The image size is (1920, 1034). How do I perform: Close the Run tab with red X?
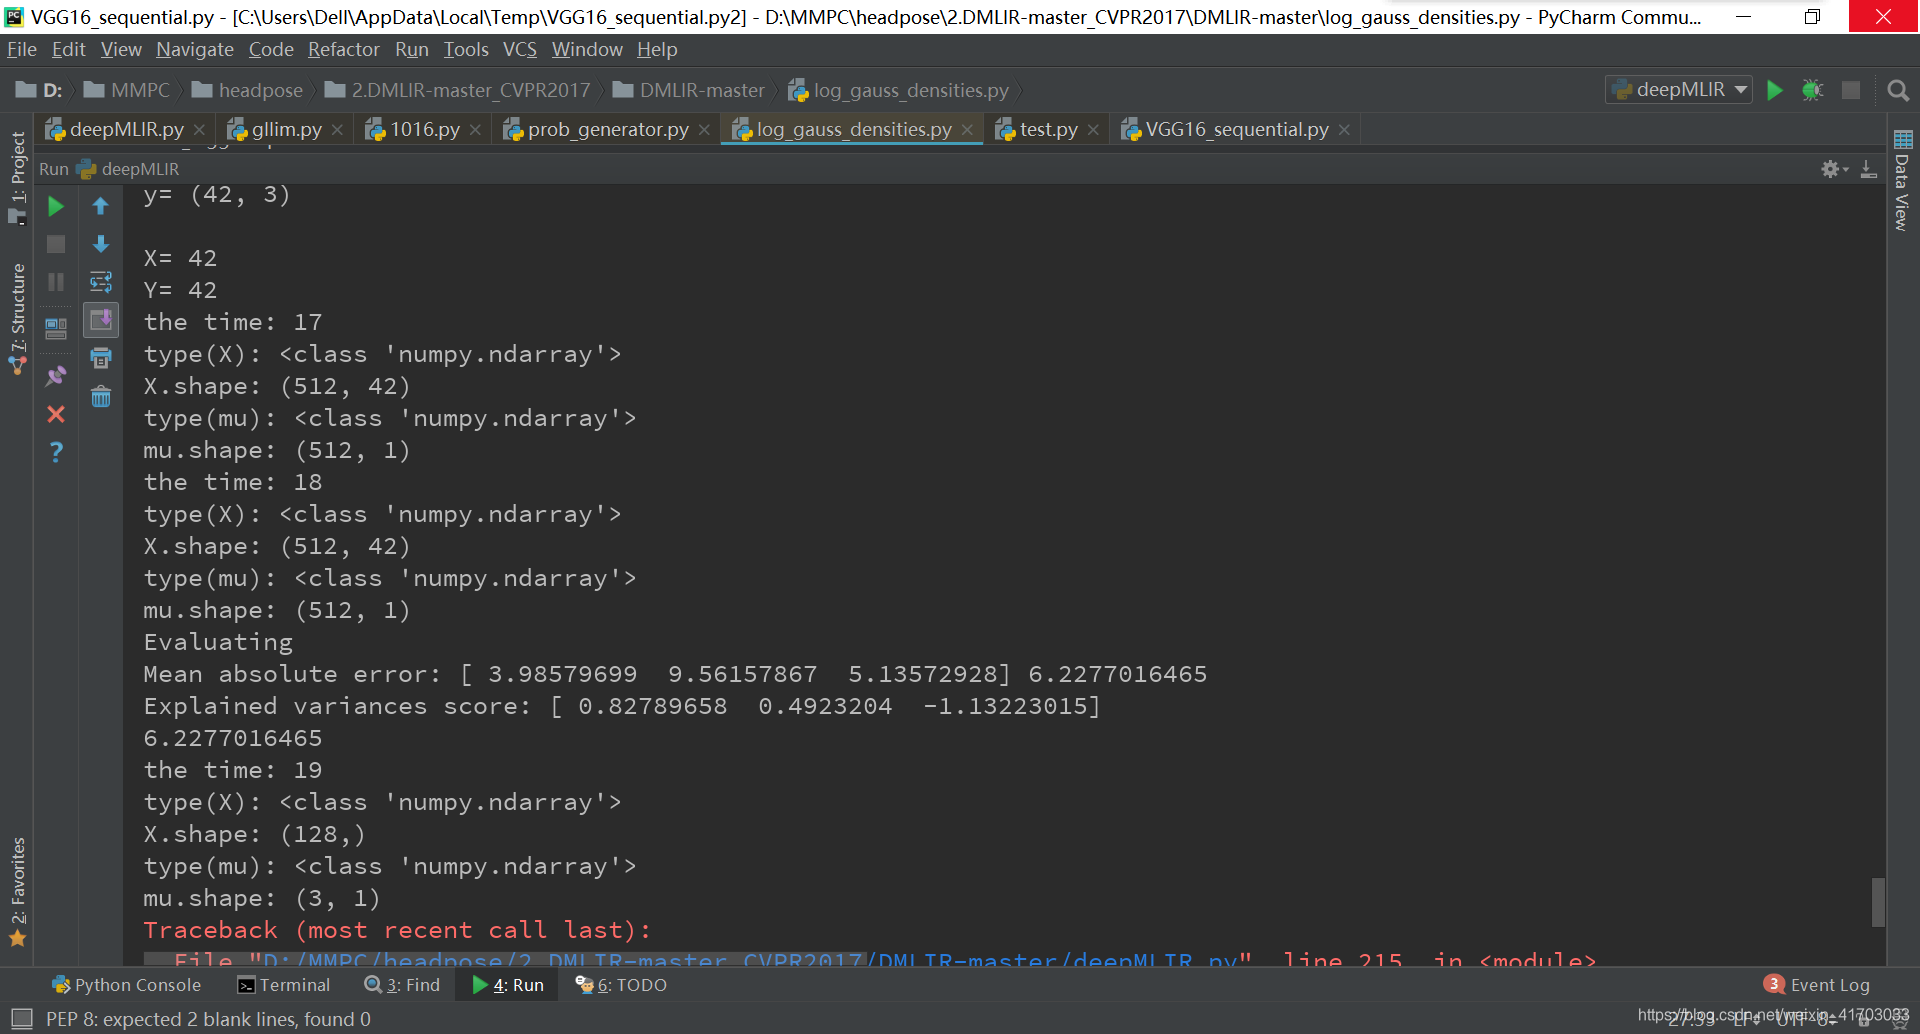click(56, 414)
